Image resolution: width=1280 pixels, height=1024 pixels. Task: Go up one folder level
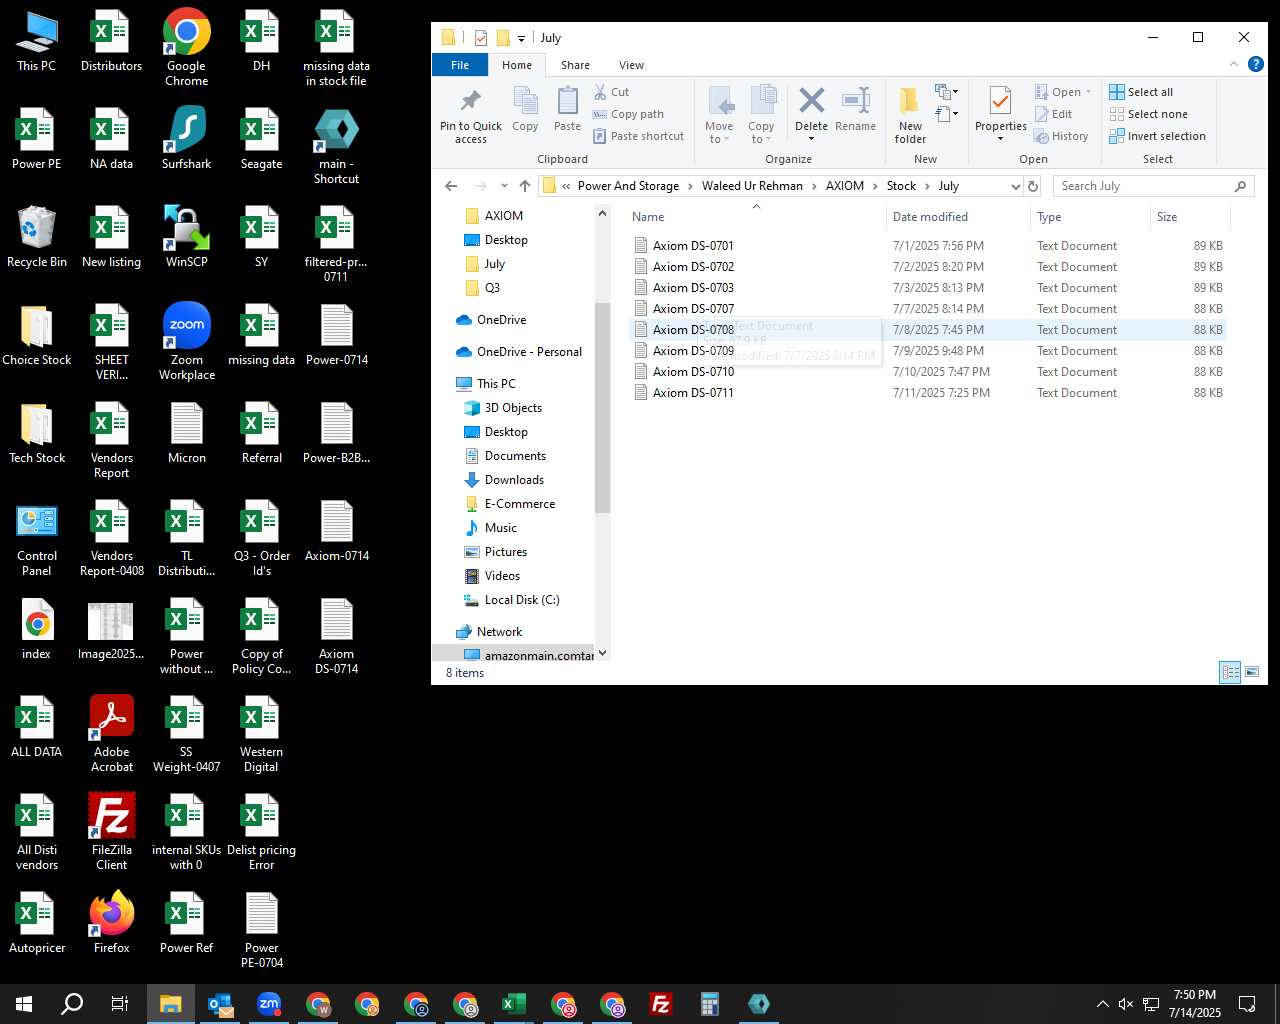click(524, 186)
